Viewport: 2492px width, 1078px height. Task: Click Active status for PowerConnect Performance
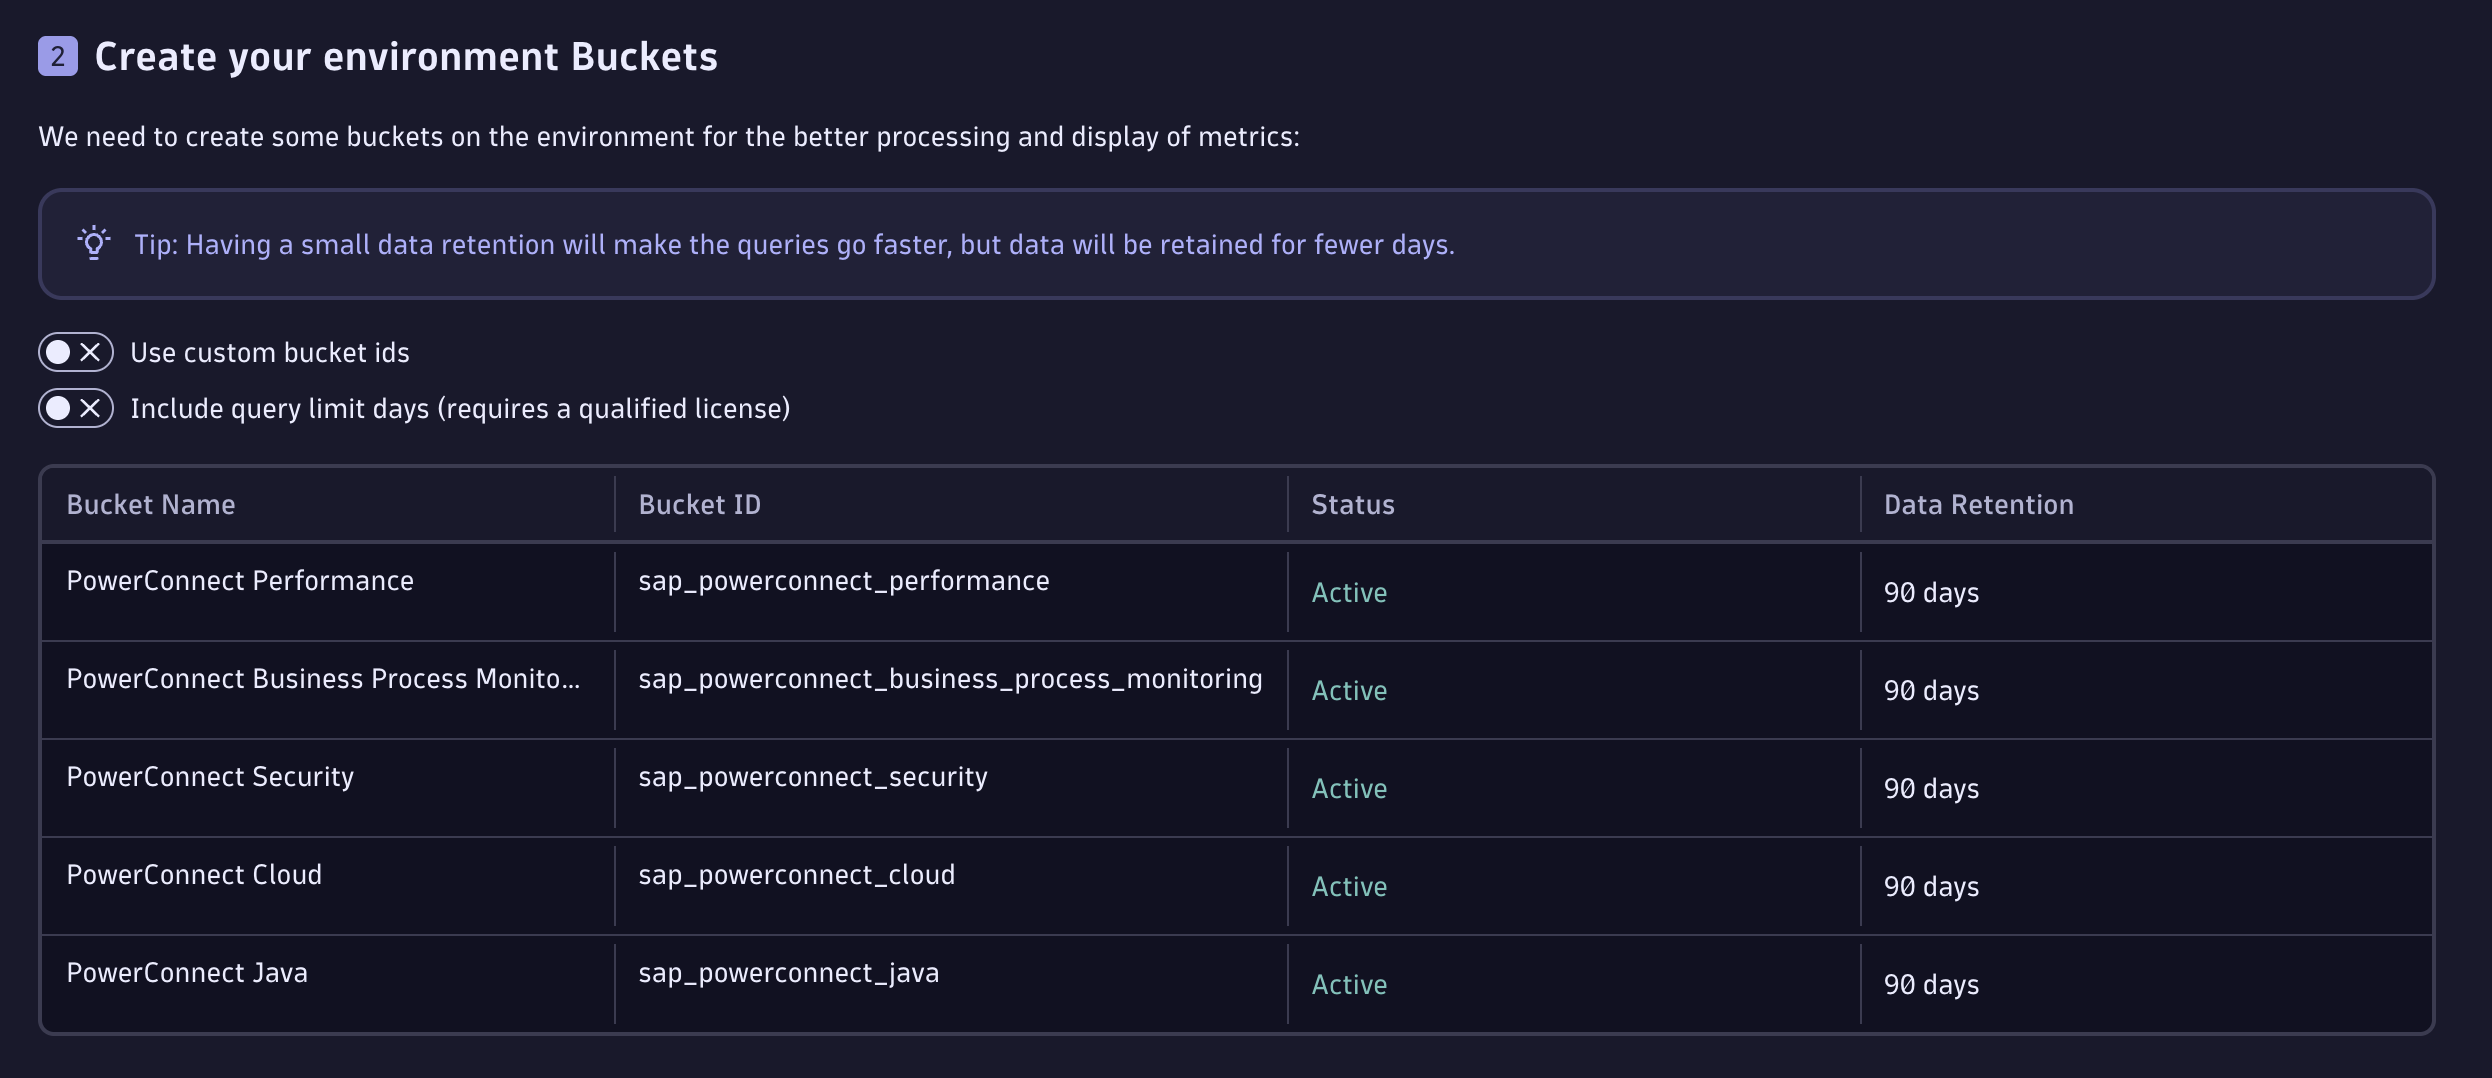(1349, 593)
